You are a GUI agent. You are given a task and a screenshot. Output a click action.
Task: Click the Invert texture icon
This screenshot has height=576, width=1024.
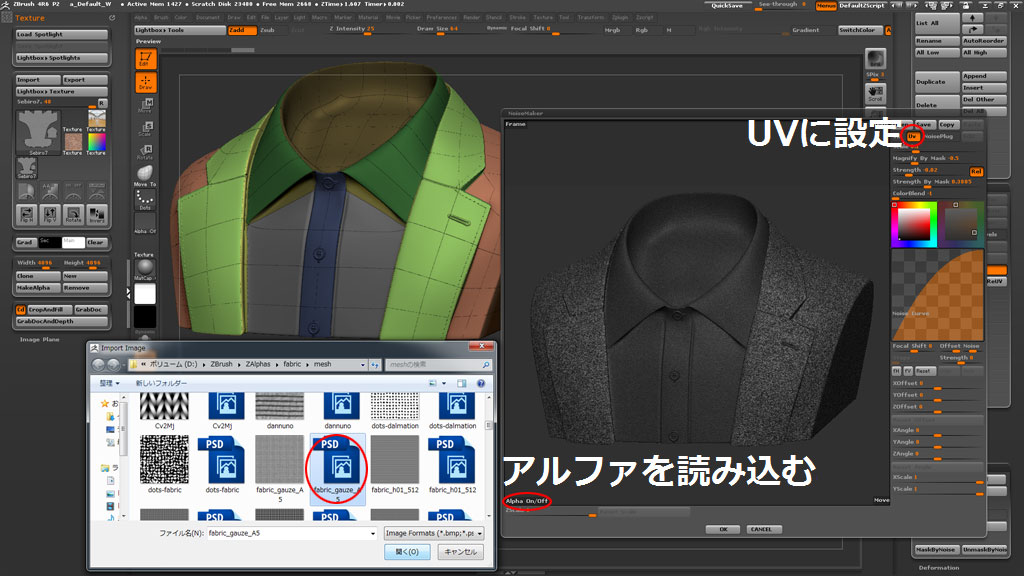coord(97,214)
